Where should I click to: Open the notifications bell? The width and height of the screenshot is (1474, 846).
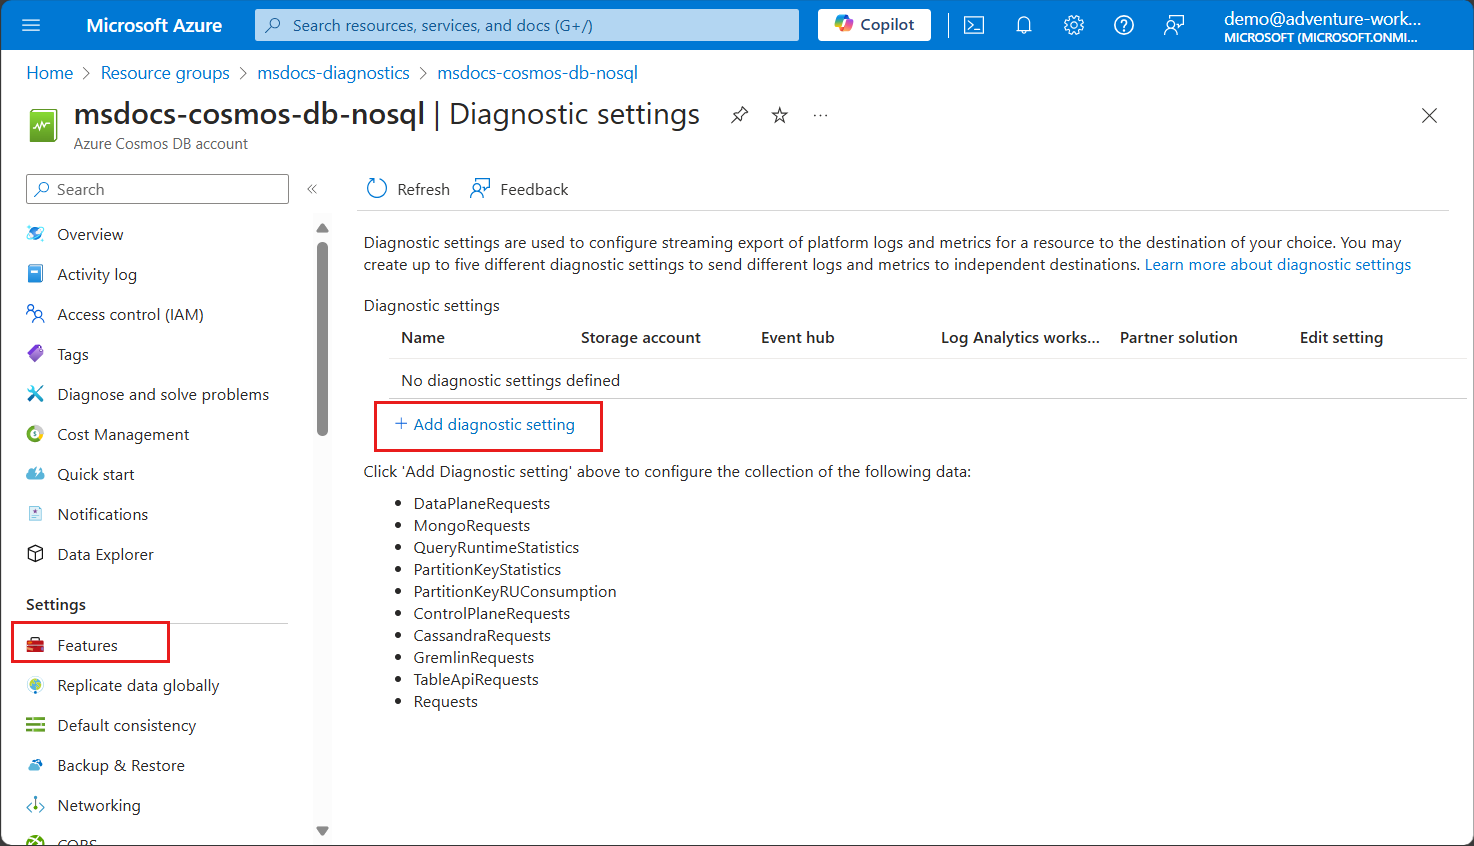tap(1024, 25)
